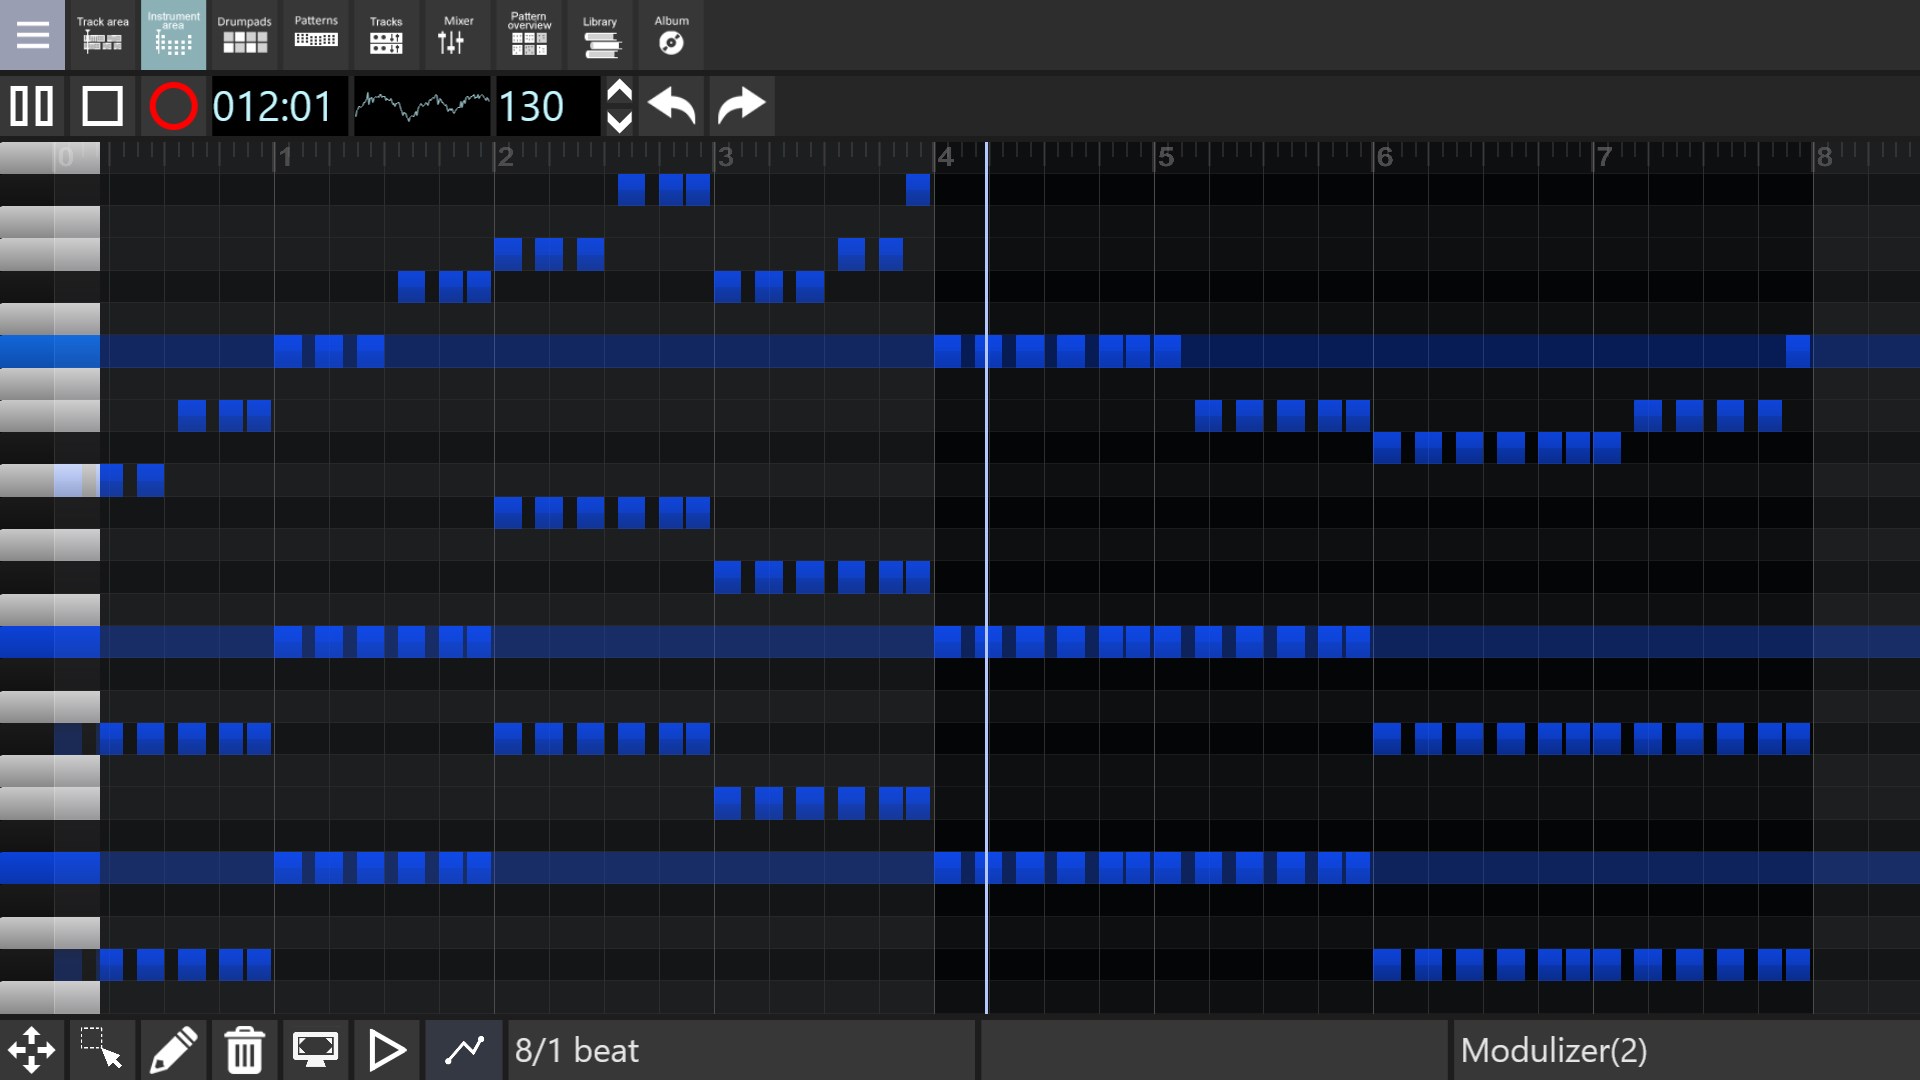
Task: Click the waveform oscilloscope display
Action: click(x=422, y=106)
